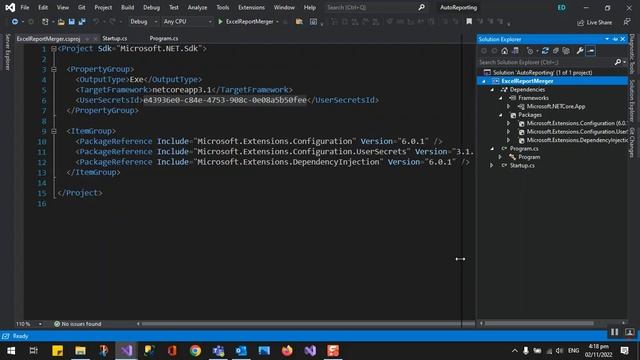Click the Navigate Backward toolbar icon
This screenshot has width=640, height=360.
point(15,22)
